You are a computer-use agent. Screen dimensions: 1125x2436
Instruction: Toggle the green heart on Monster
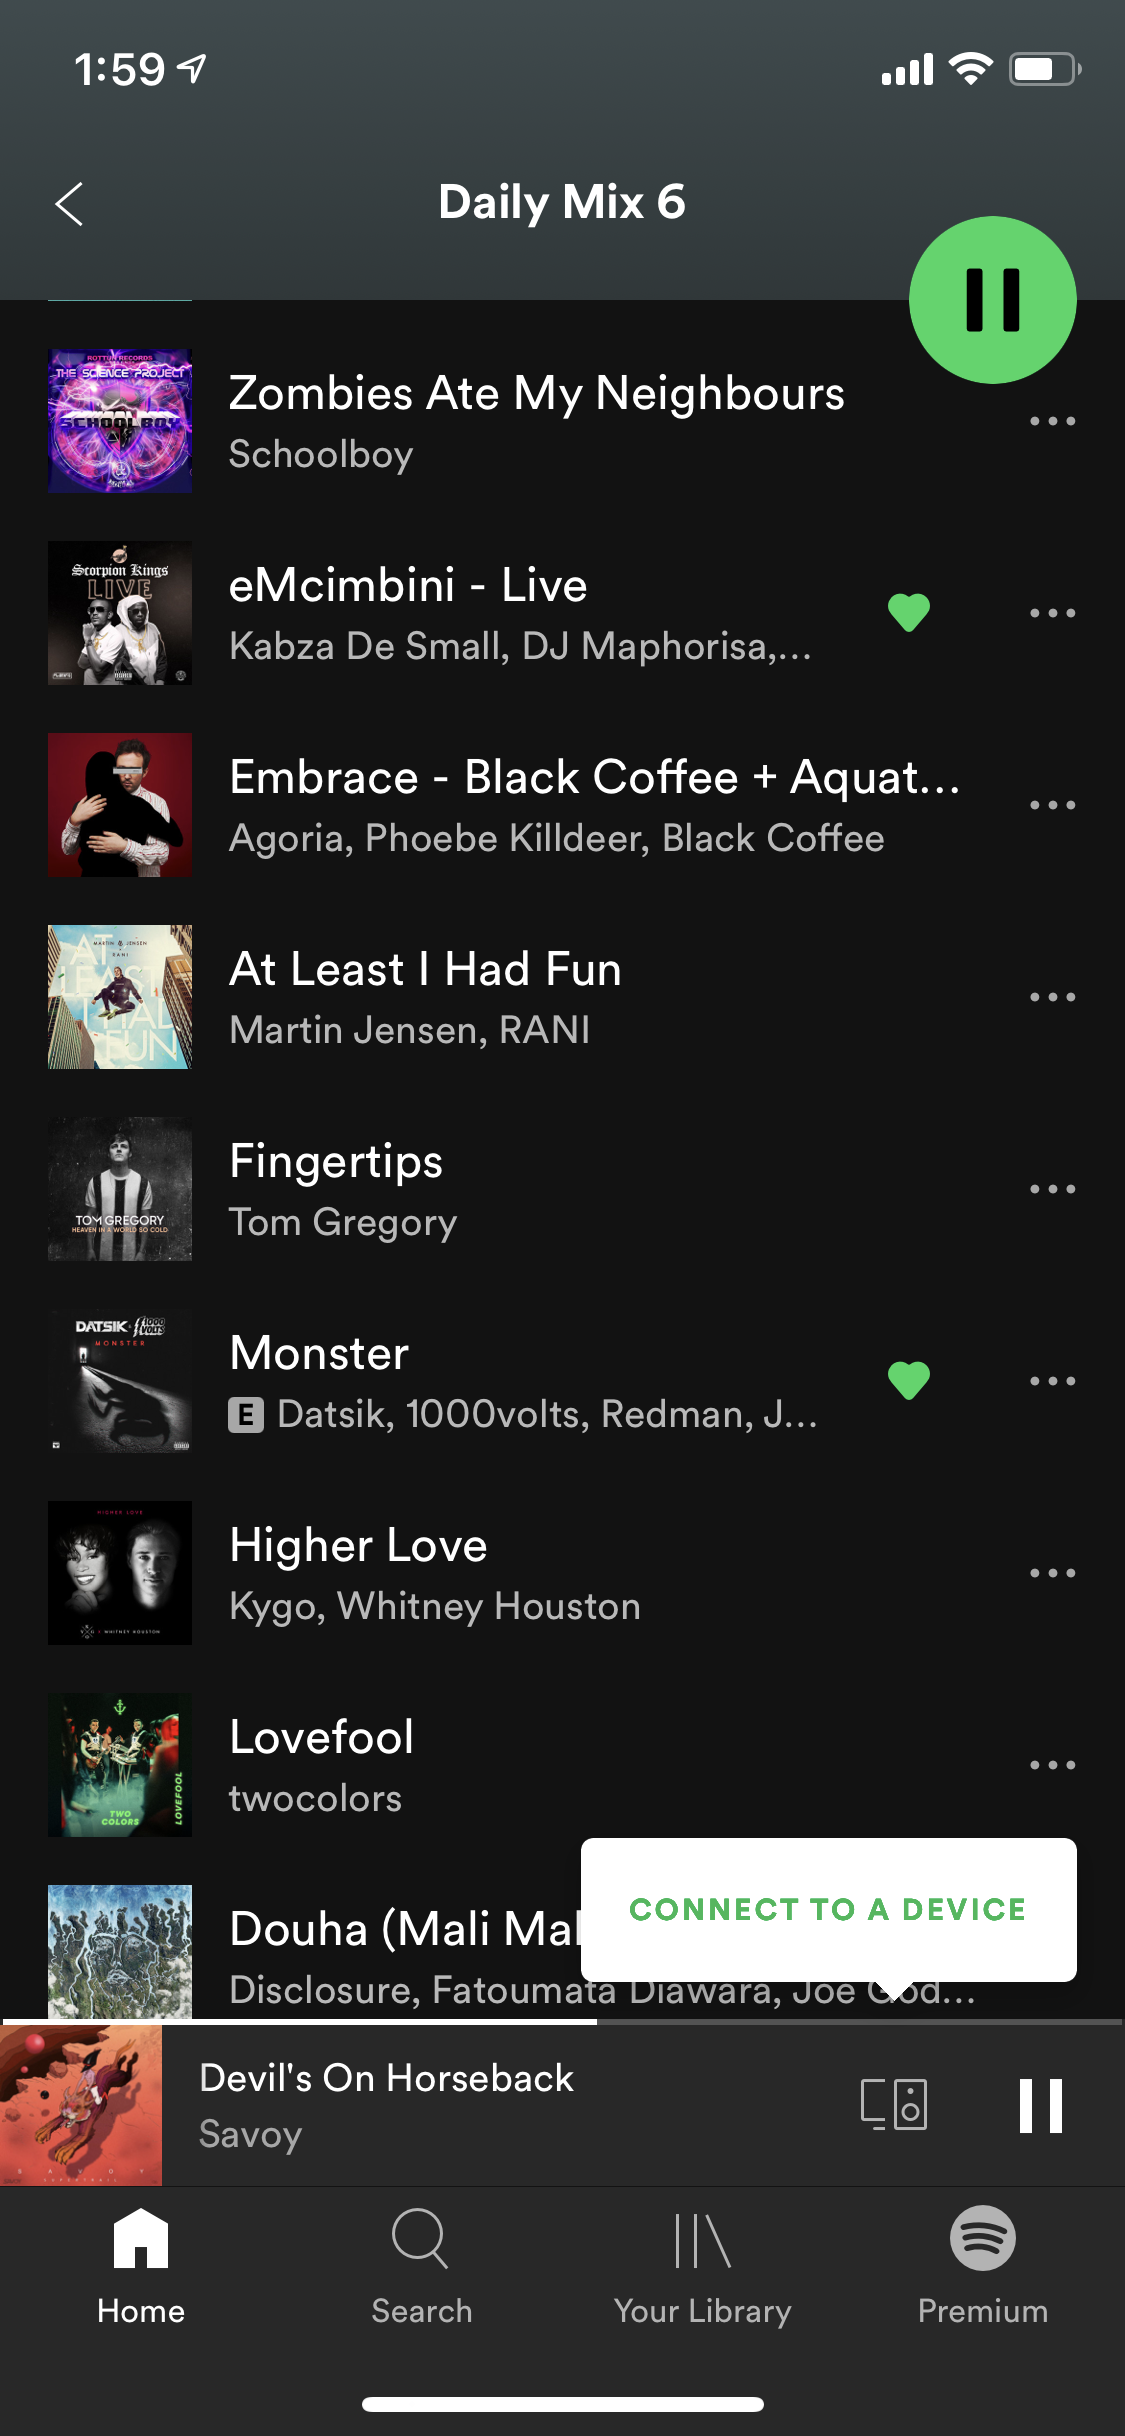tap(909, 1380)
